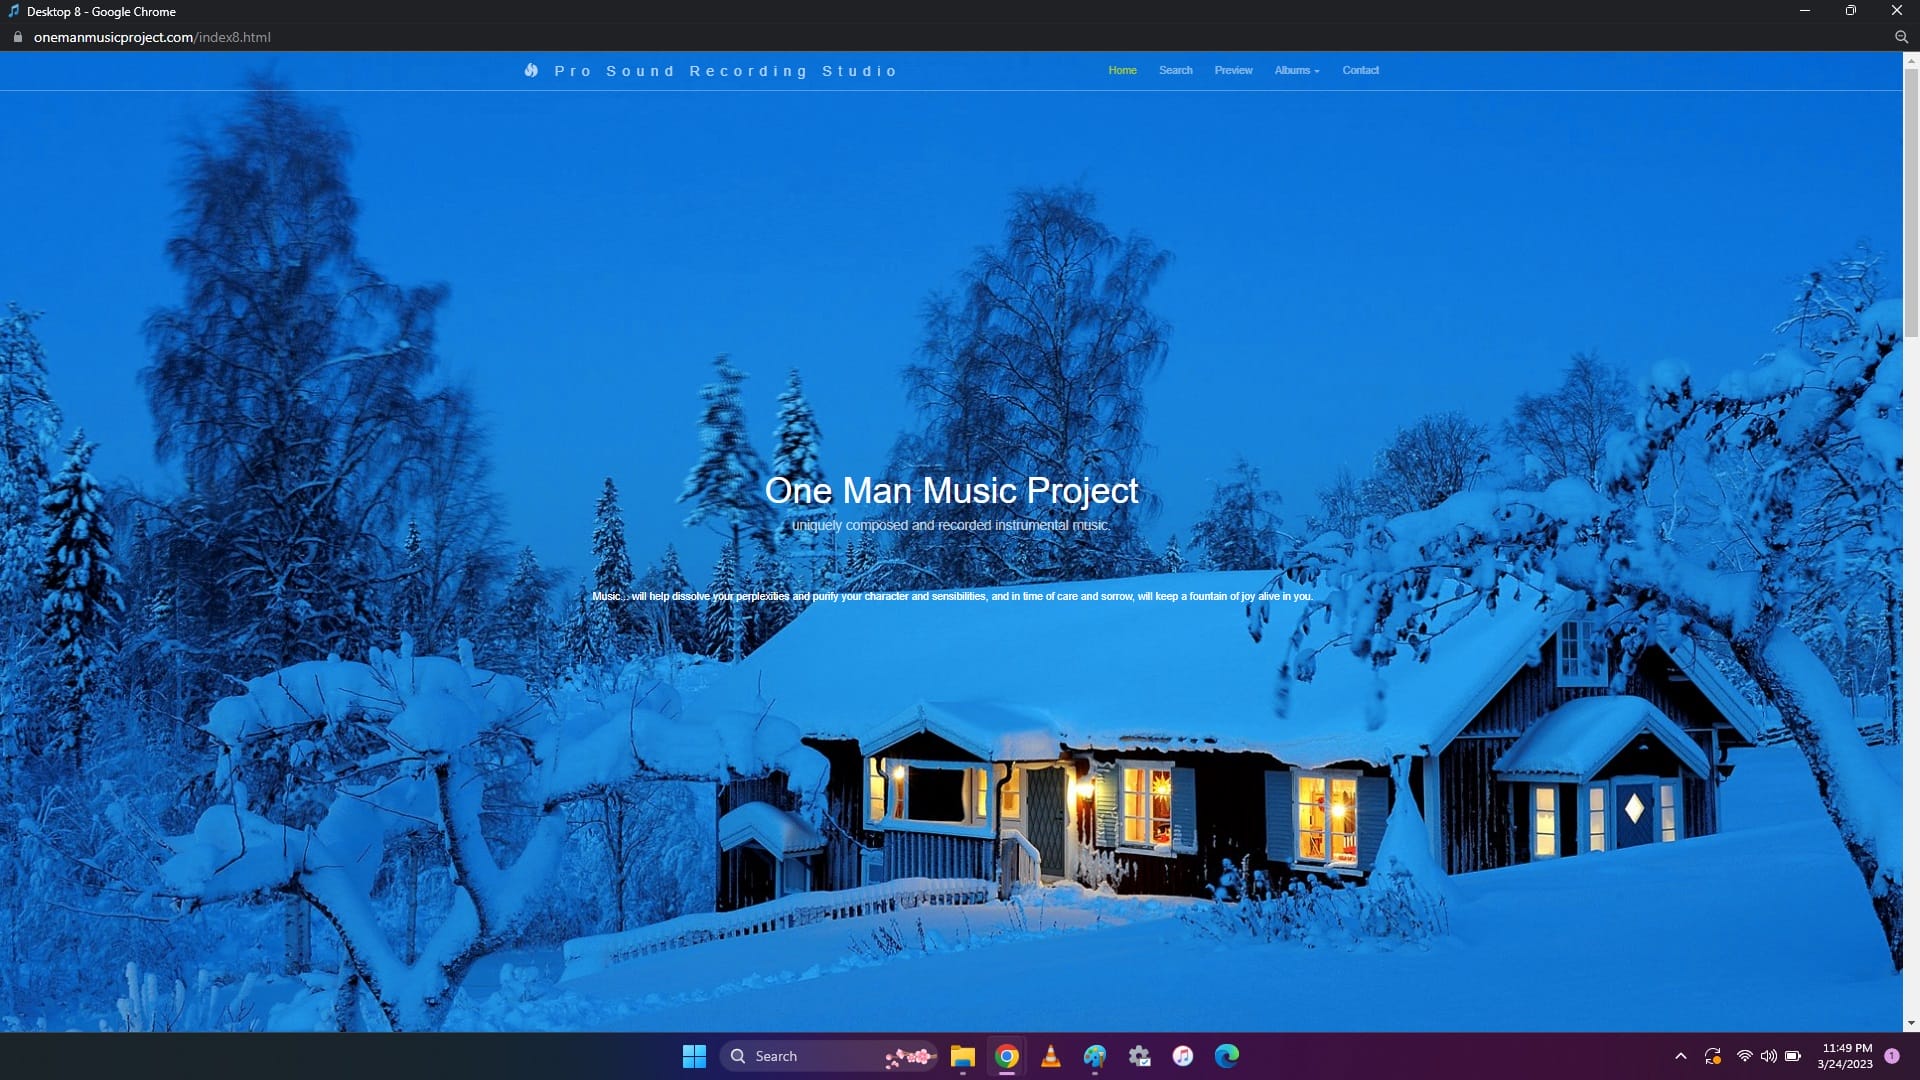Expand the Albums dropdown menu

[1296, 70]
